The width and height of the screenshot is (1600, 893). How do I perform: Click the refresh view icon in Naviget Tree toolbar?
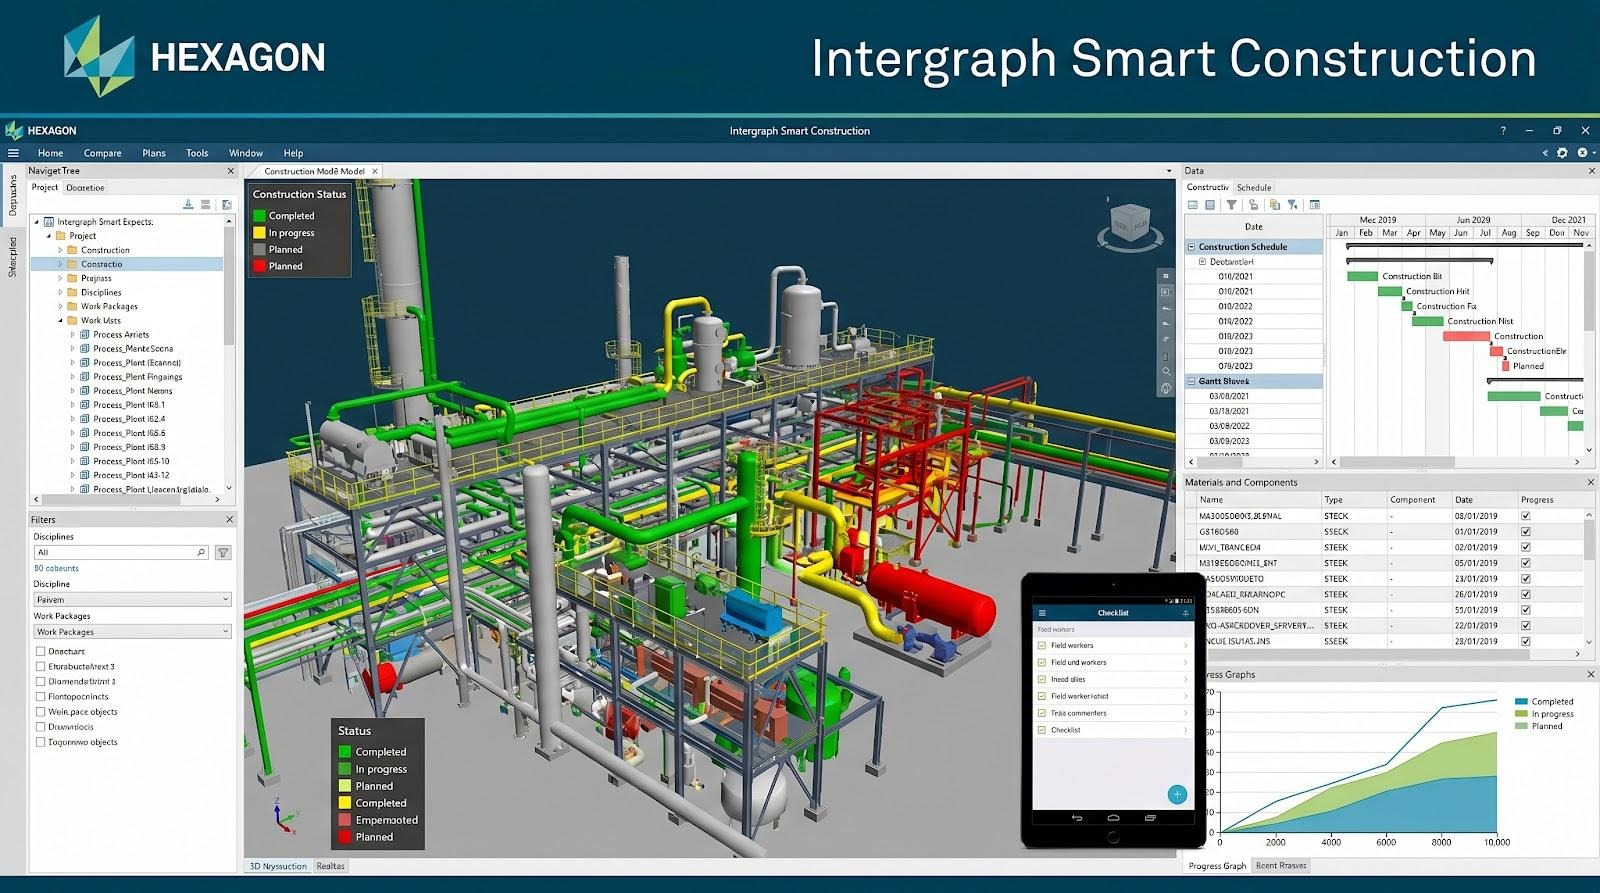226,204
